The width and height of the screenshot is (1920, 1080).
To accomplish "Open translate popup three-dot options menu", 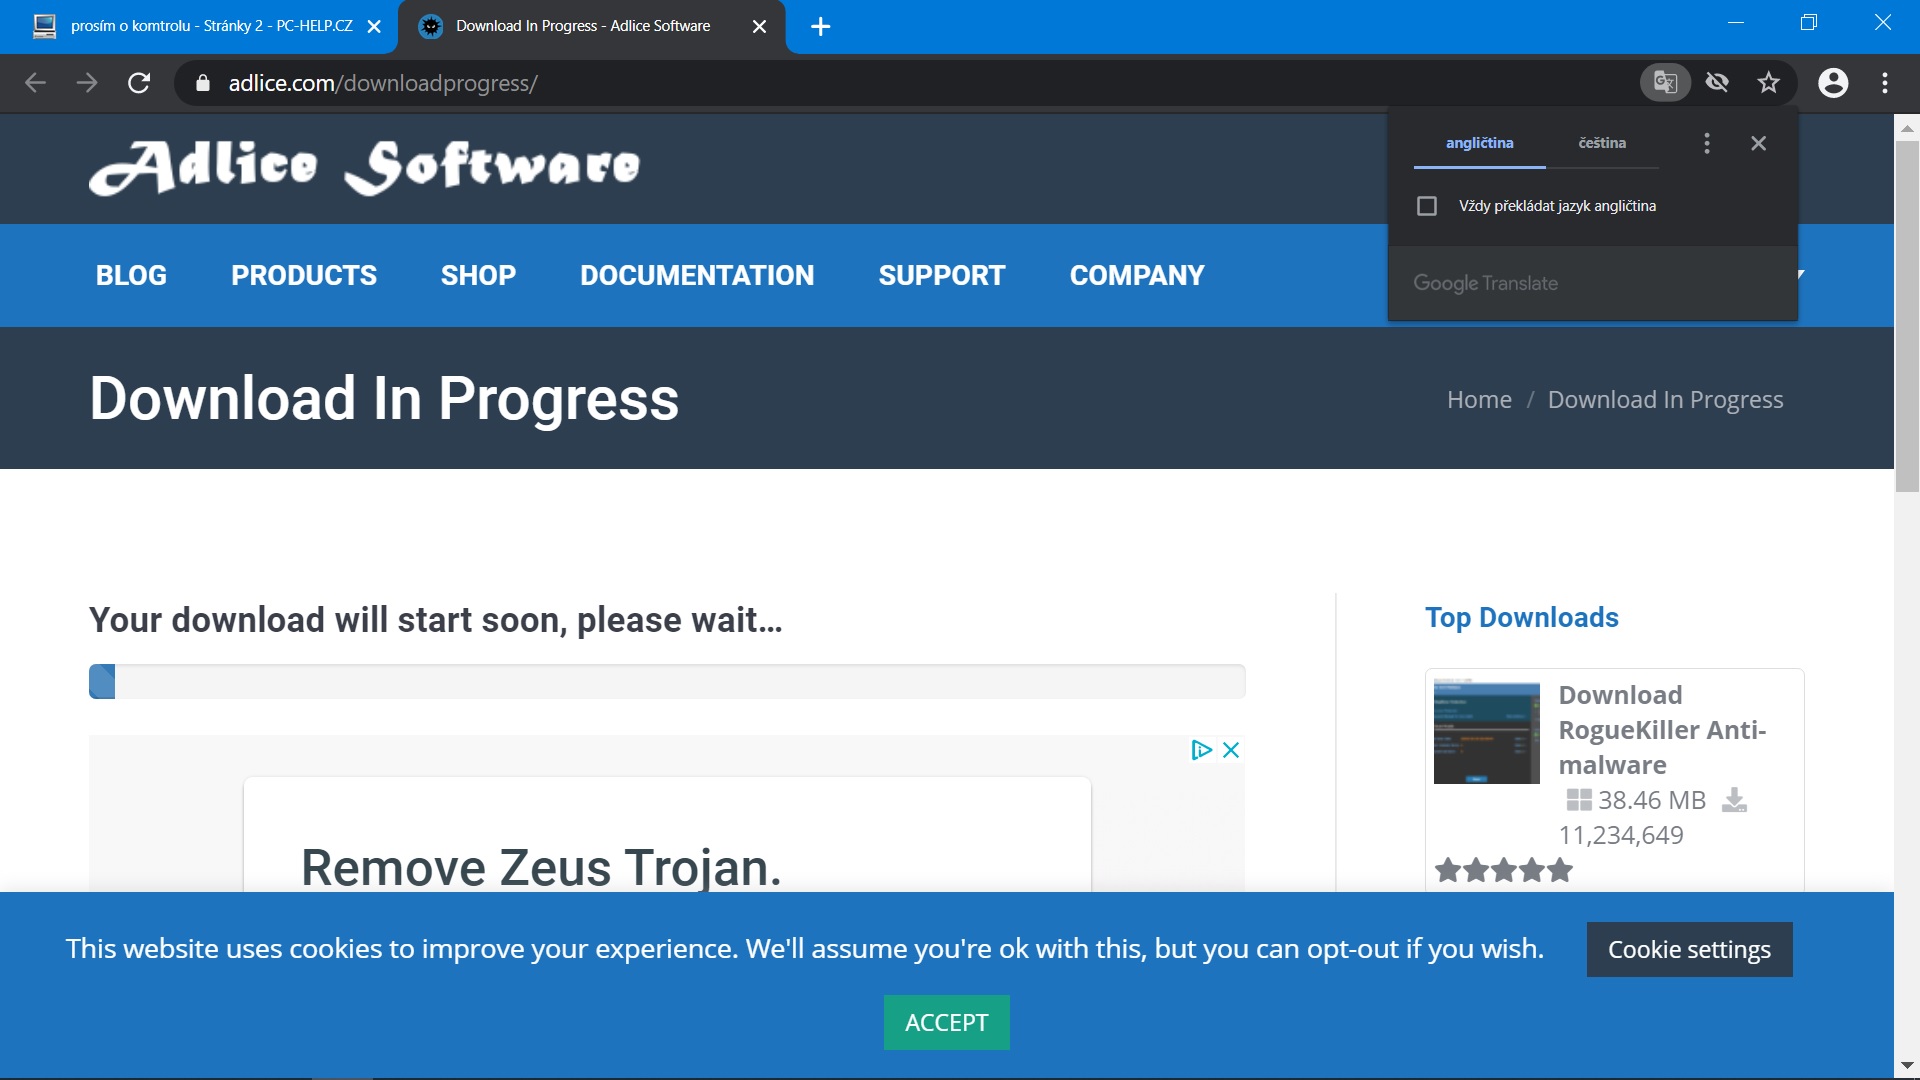I will [x=1707, y=143].
